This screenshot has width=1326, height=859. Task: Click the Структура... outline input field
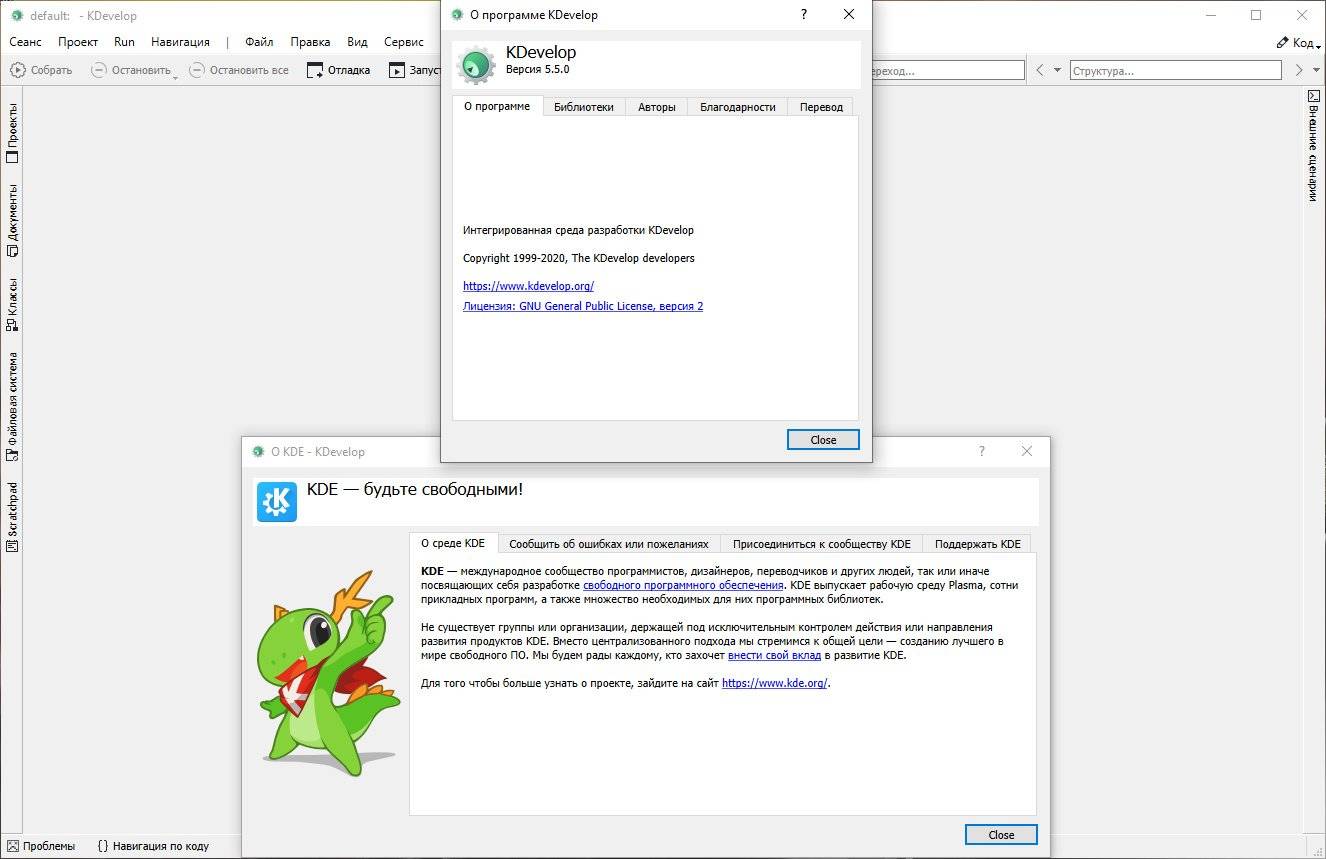pos(1175,71)
